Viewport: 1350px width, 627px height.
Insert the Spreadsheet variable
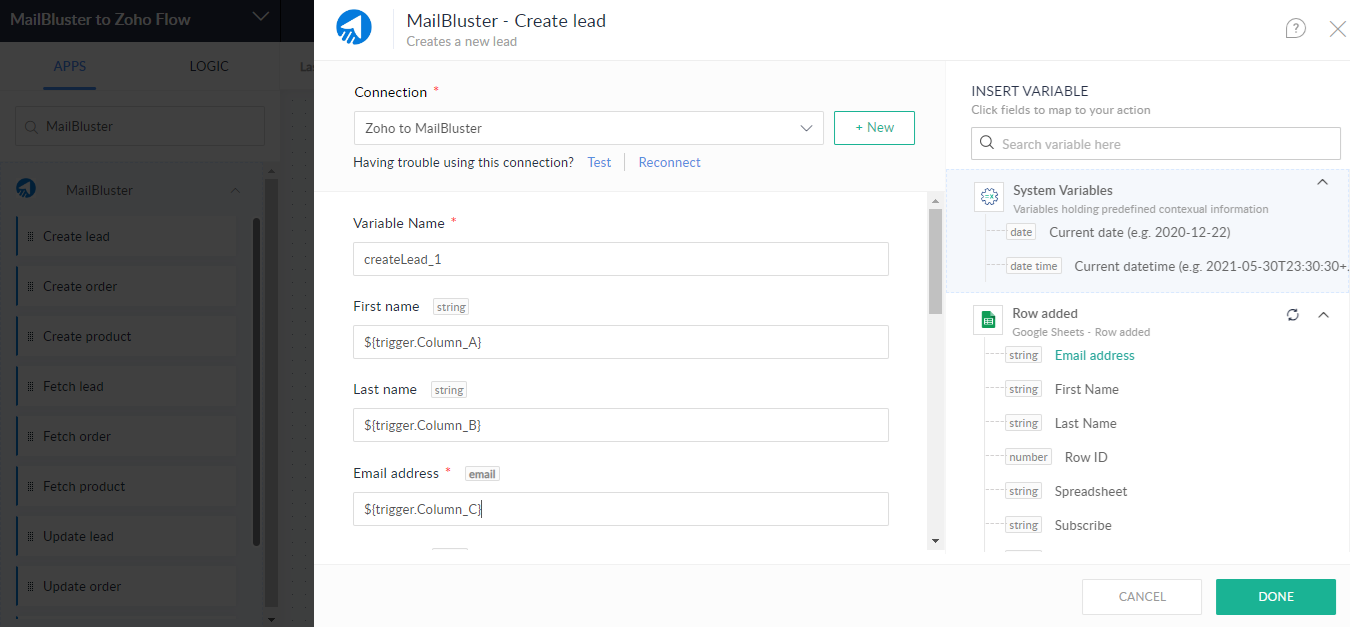pos(1091,491)
